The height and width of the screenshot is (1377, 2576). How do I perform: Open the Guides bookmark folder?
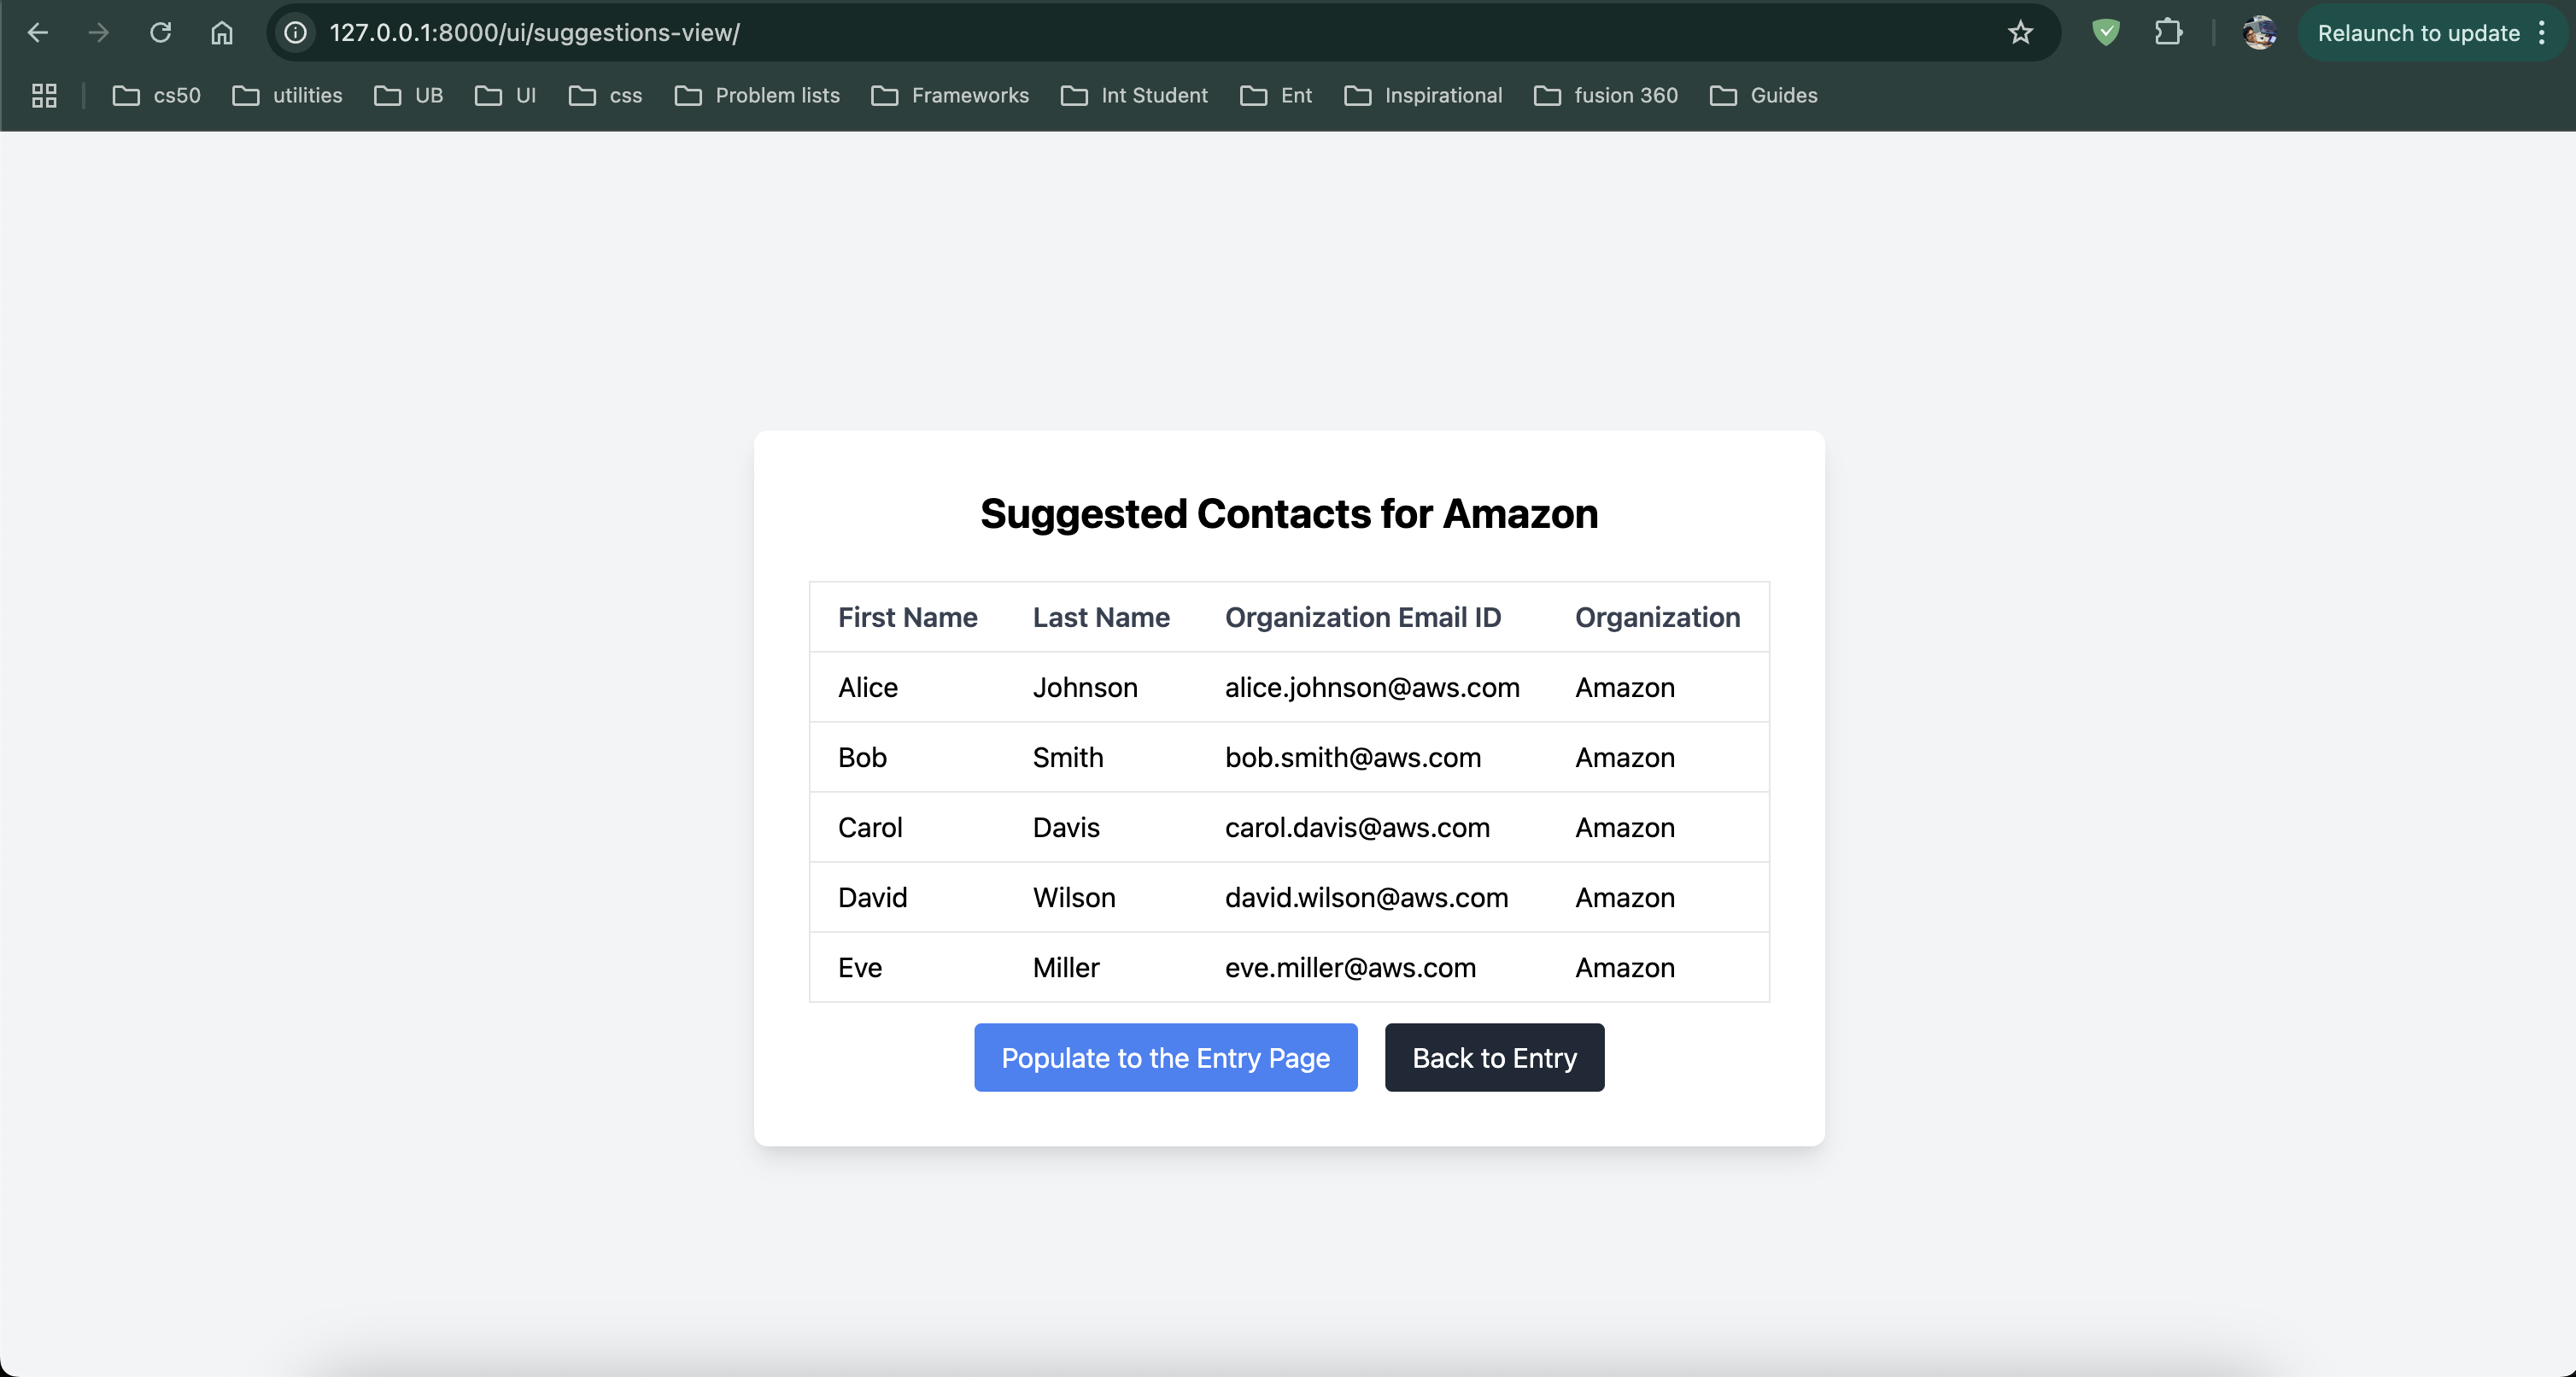point(1763,96)
